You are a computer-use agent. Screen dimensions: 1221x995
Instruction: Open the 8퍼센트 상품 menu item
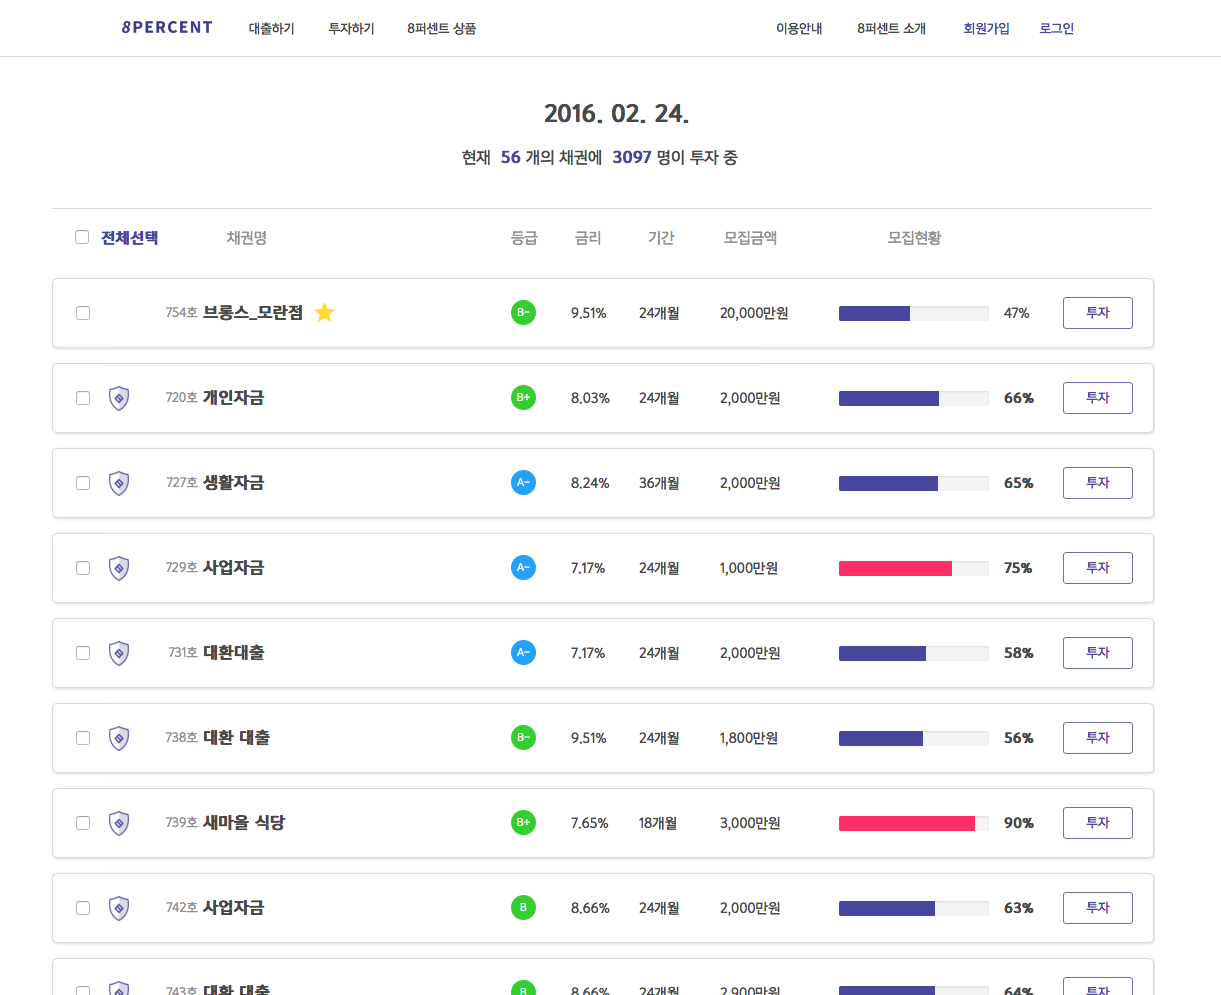(441, 29)
